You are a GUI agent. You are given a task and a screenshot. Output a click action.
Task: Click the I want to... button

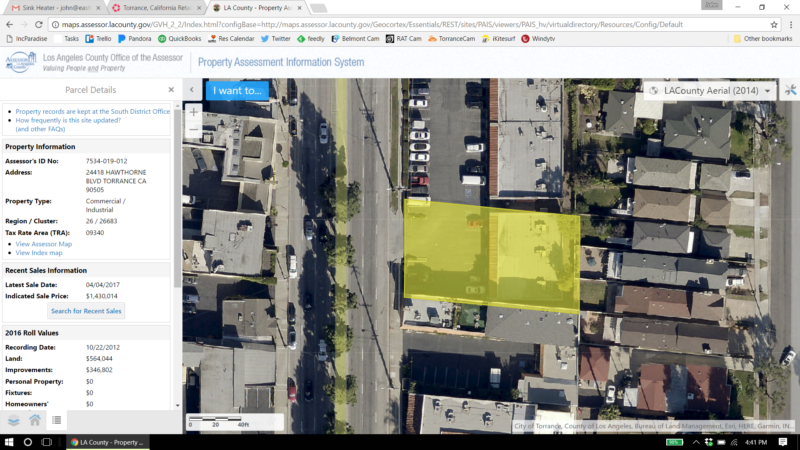pyautogui.click(x=237, y=91)
